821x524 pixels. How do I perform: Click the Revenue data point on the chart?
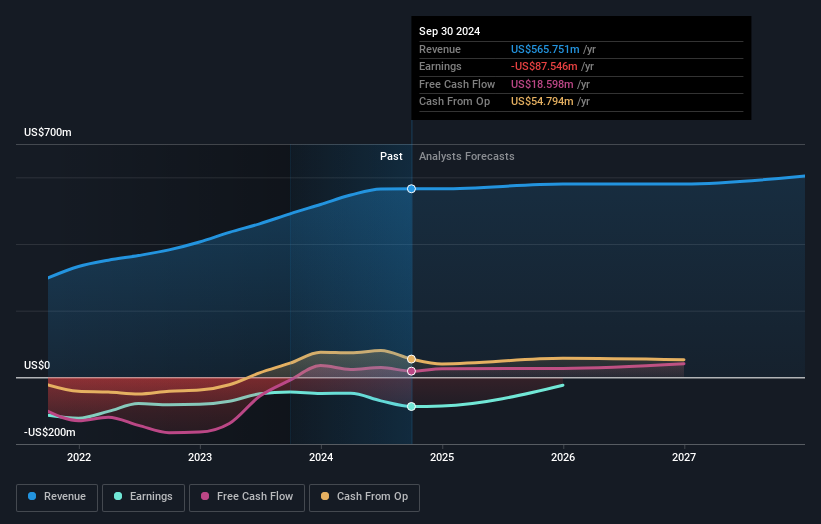pyautogui.click(x=412, y=188)
